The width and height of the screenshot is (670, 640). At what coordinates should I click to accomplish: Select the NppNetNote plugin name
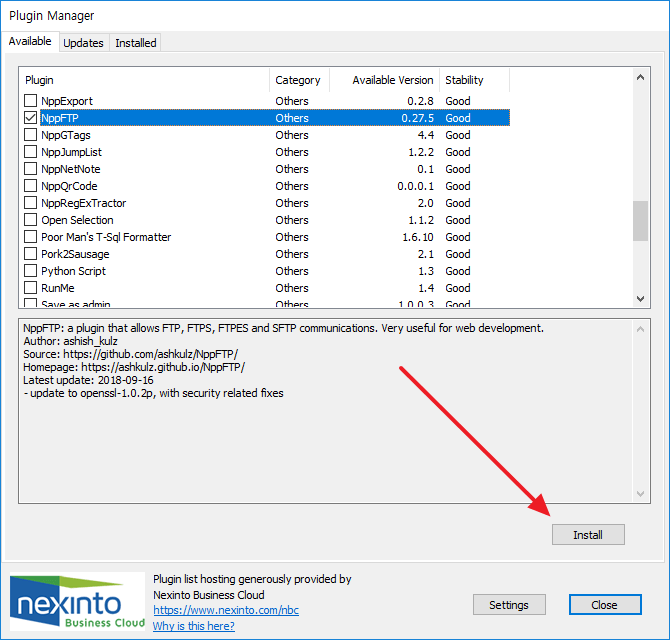[71, 169]
